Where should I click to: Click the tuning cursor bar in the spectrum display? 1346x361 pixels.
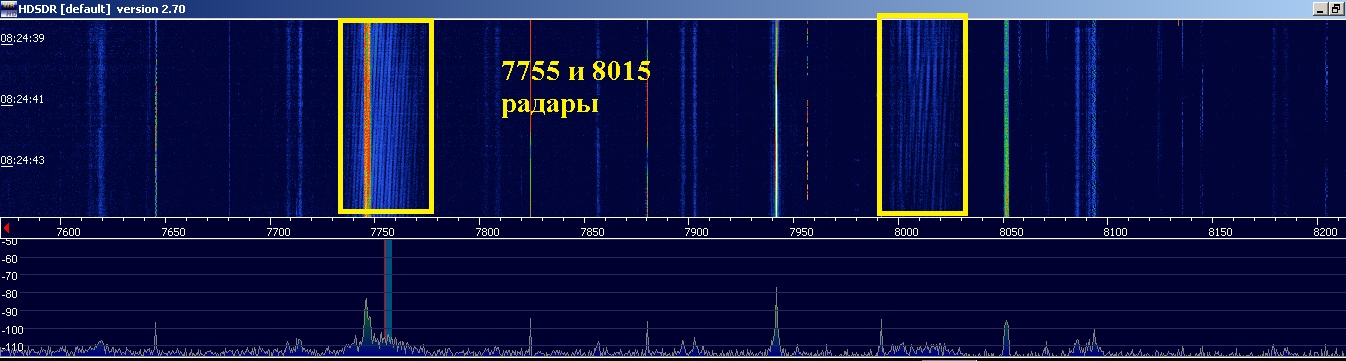click(x=388, y=297)
